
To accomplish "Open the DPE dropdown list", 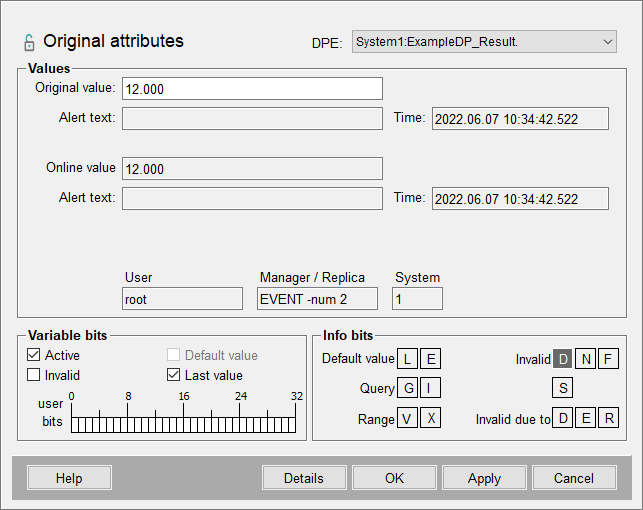I will pyautogui.click(x=608, y=42).
